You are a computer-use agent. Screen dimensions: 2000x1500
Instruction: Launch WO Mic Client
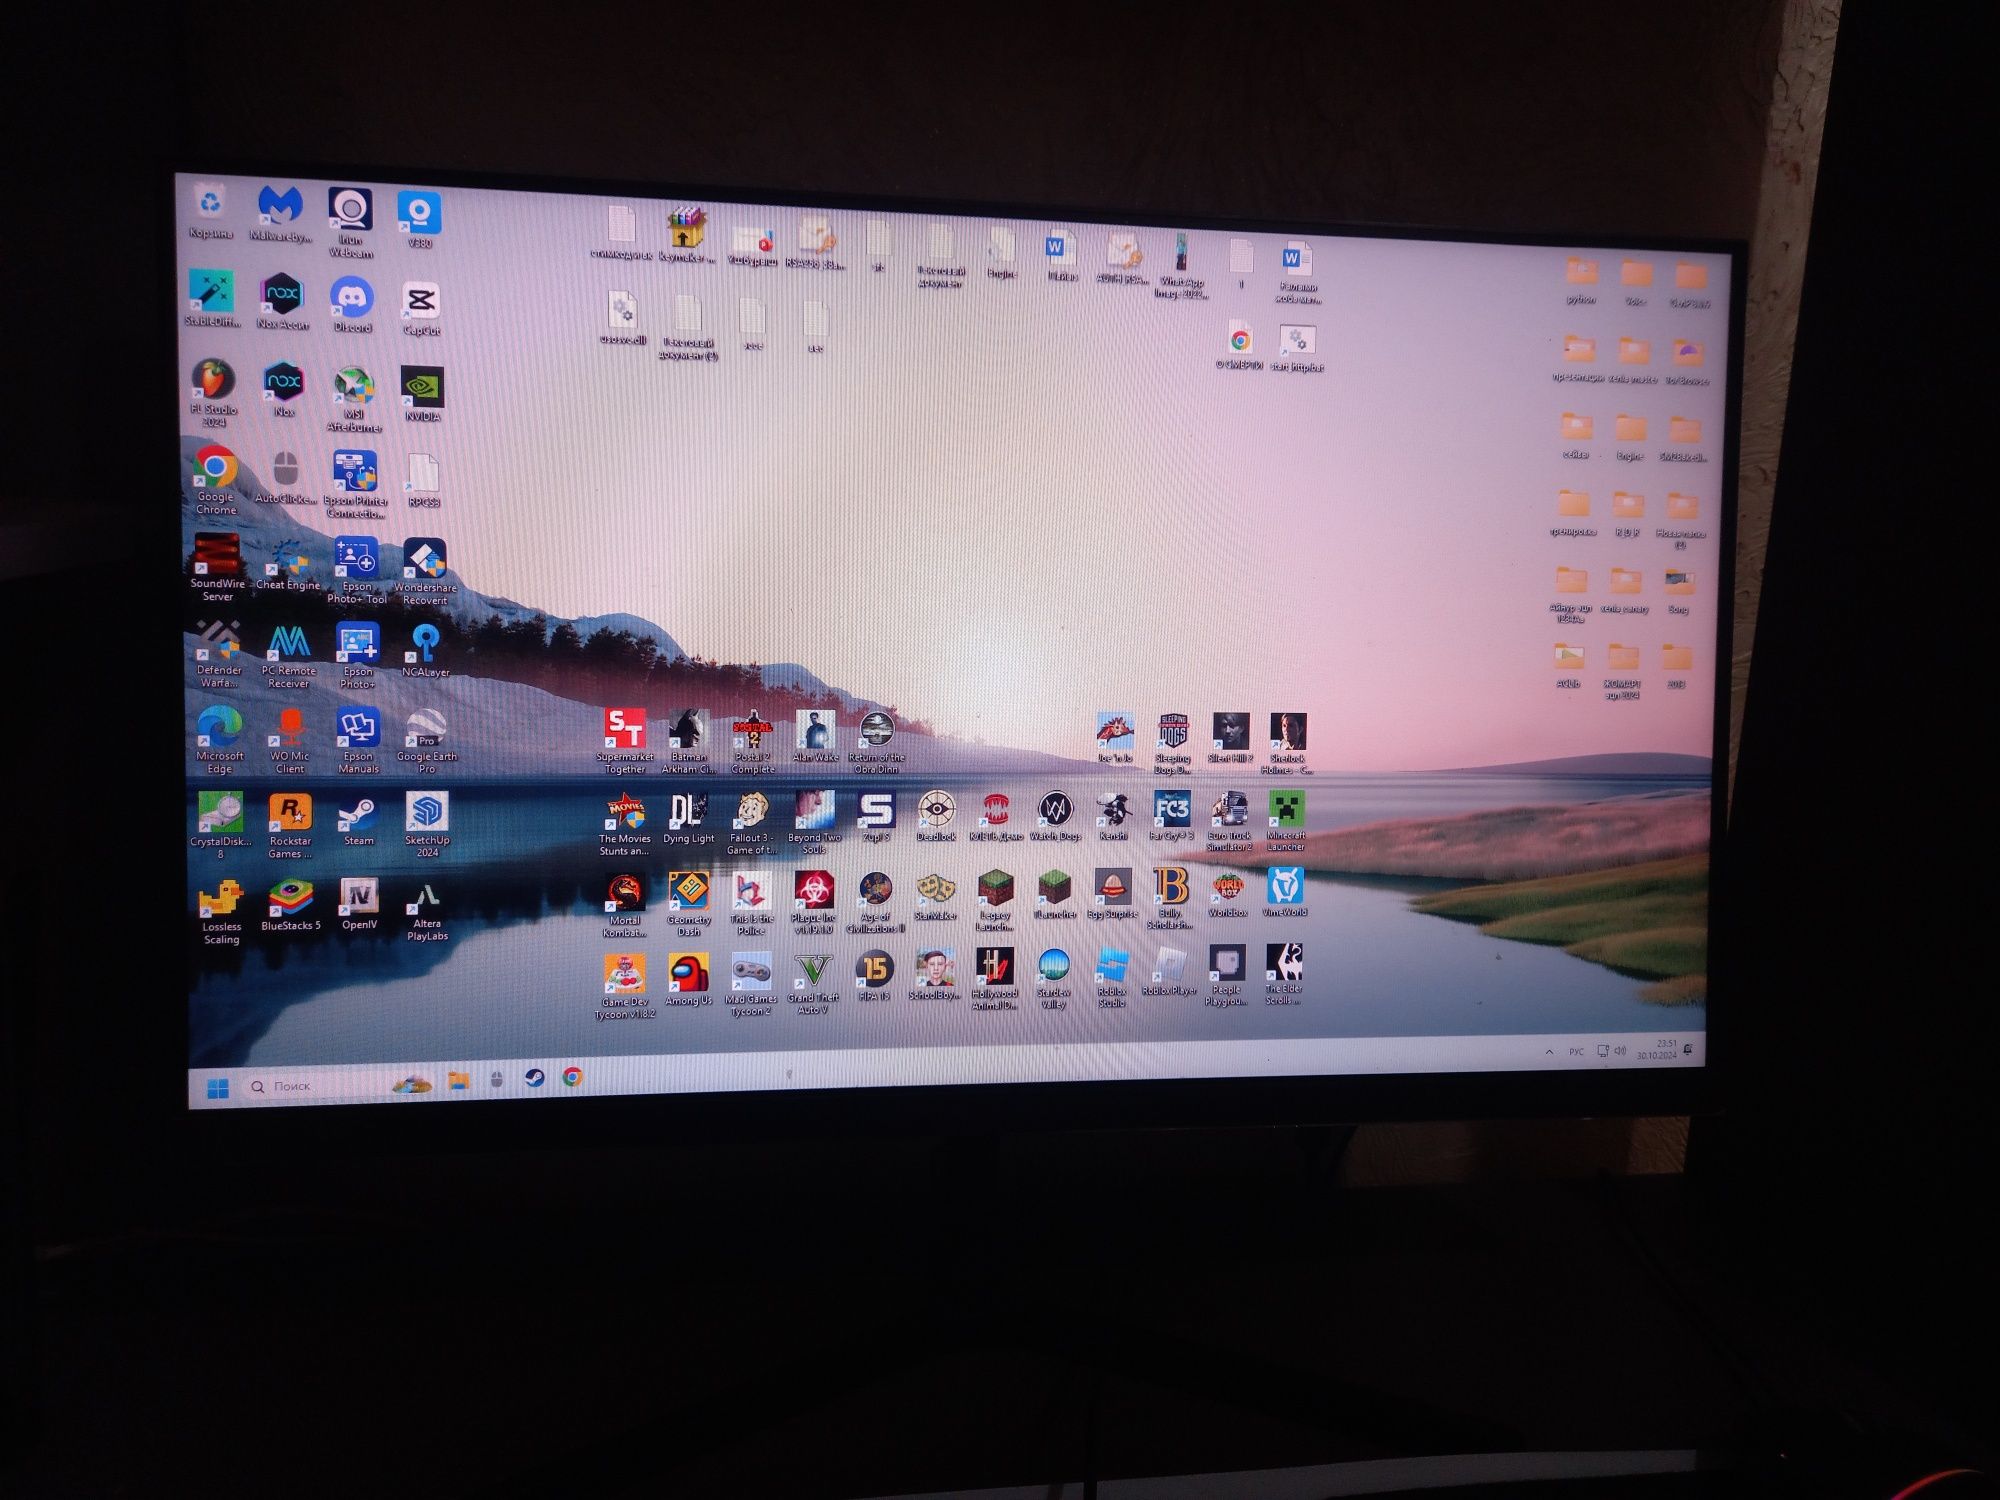(289, 740)
